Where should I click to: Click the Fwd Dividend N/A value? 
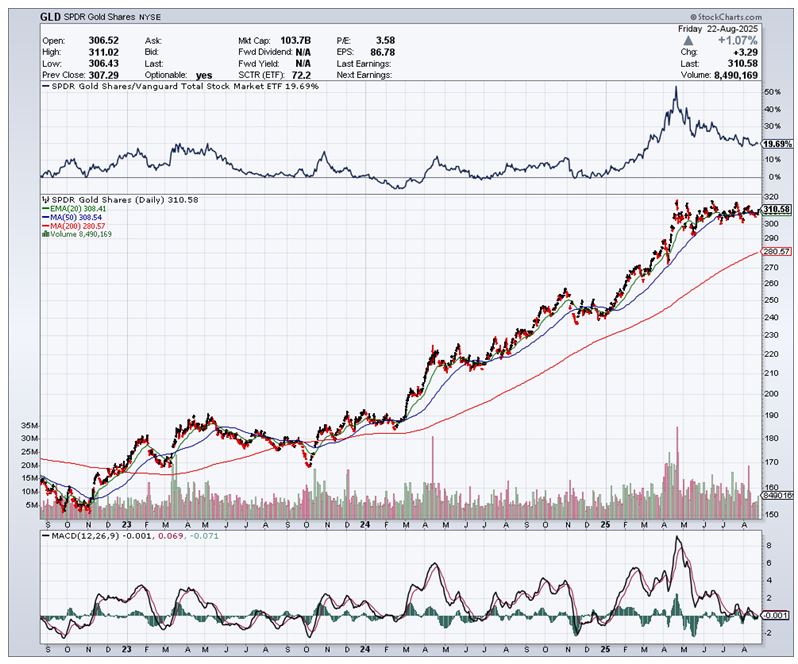point(303,52)
